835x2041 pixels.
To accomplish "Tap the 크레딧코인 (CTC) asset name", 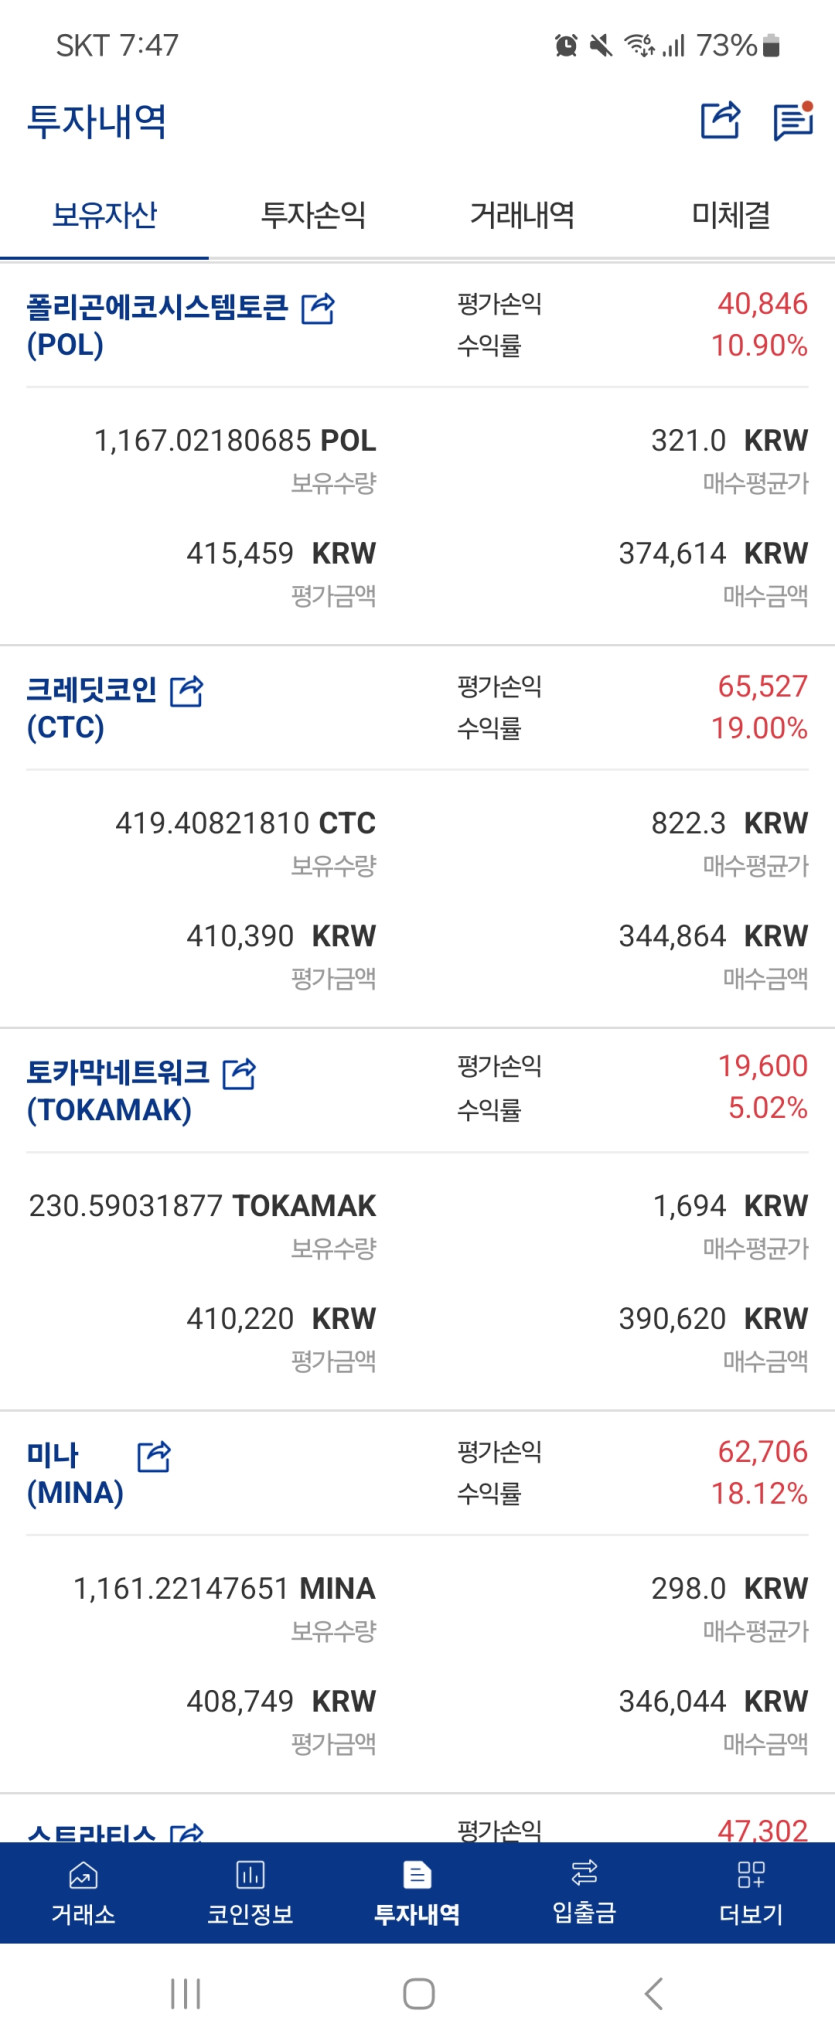I will click(x=91, y=708).
